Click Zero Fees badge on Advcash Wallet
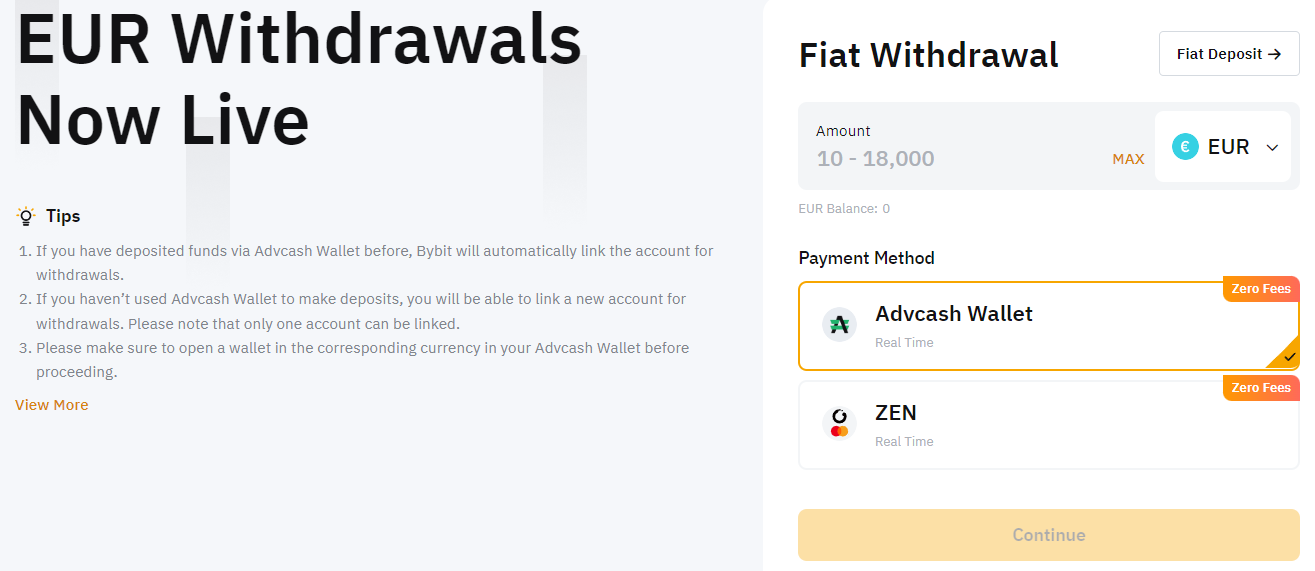Image resolution: width=1315 pixels, height=571 pixels. [1261, 288]
